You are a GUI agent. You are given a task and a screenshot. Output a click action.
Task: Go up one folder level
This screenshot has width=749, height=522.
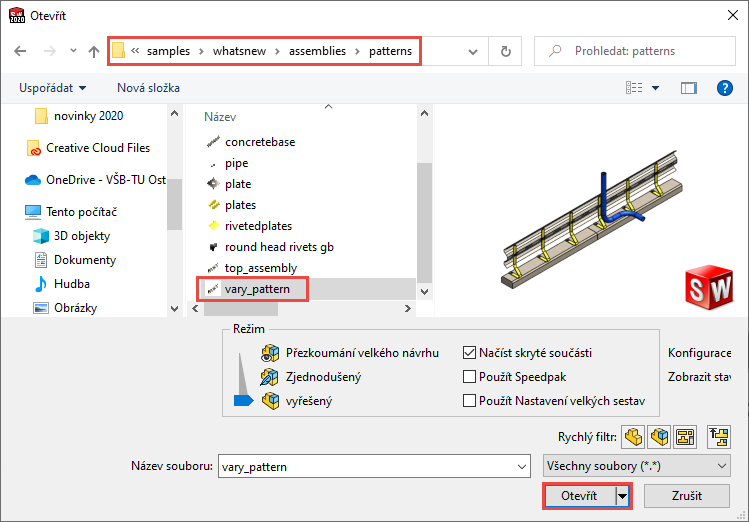click(x=94, y=51)
